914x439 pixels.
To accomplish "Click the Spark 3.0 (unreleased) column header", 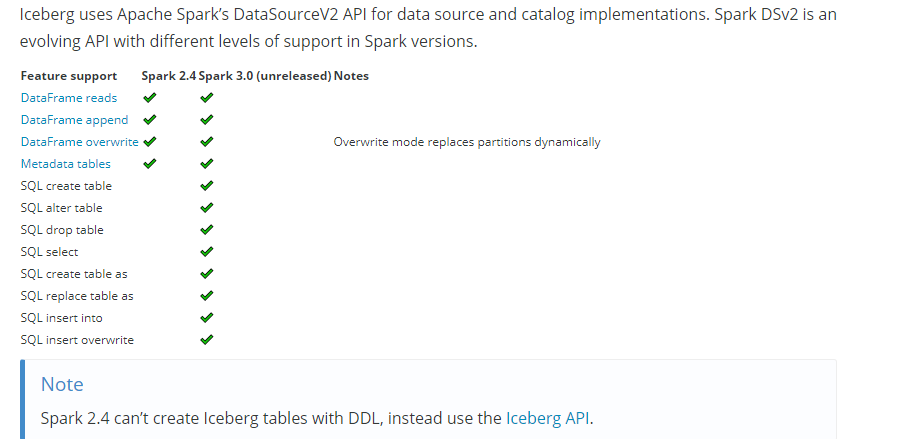I will (x=265, y=76).
